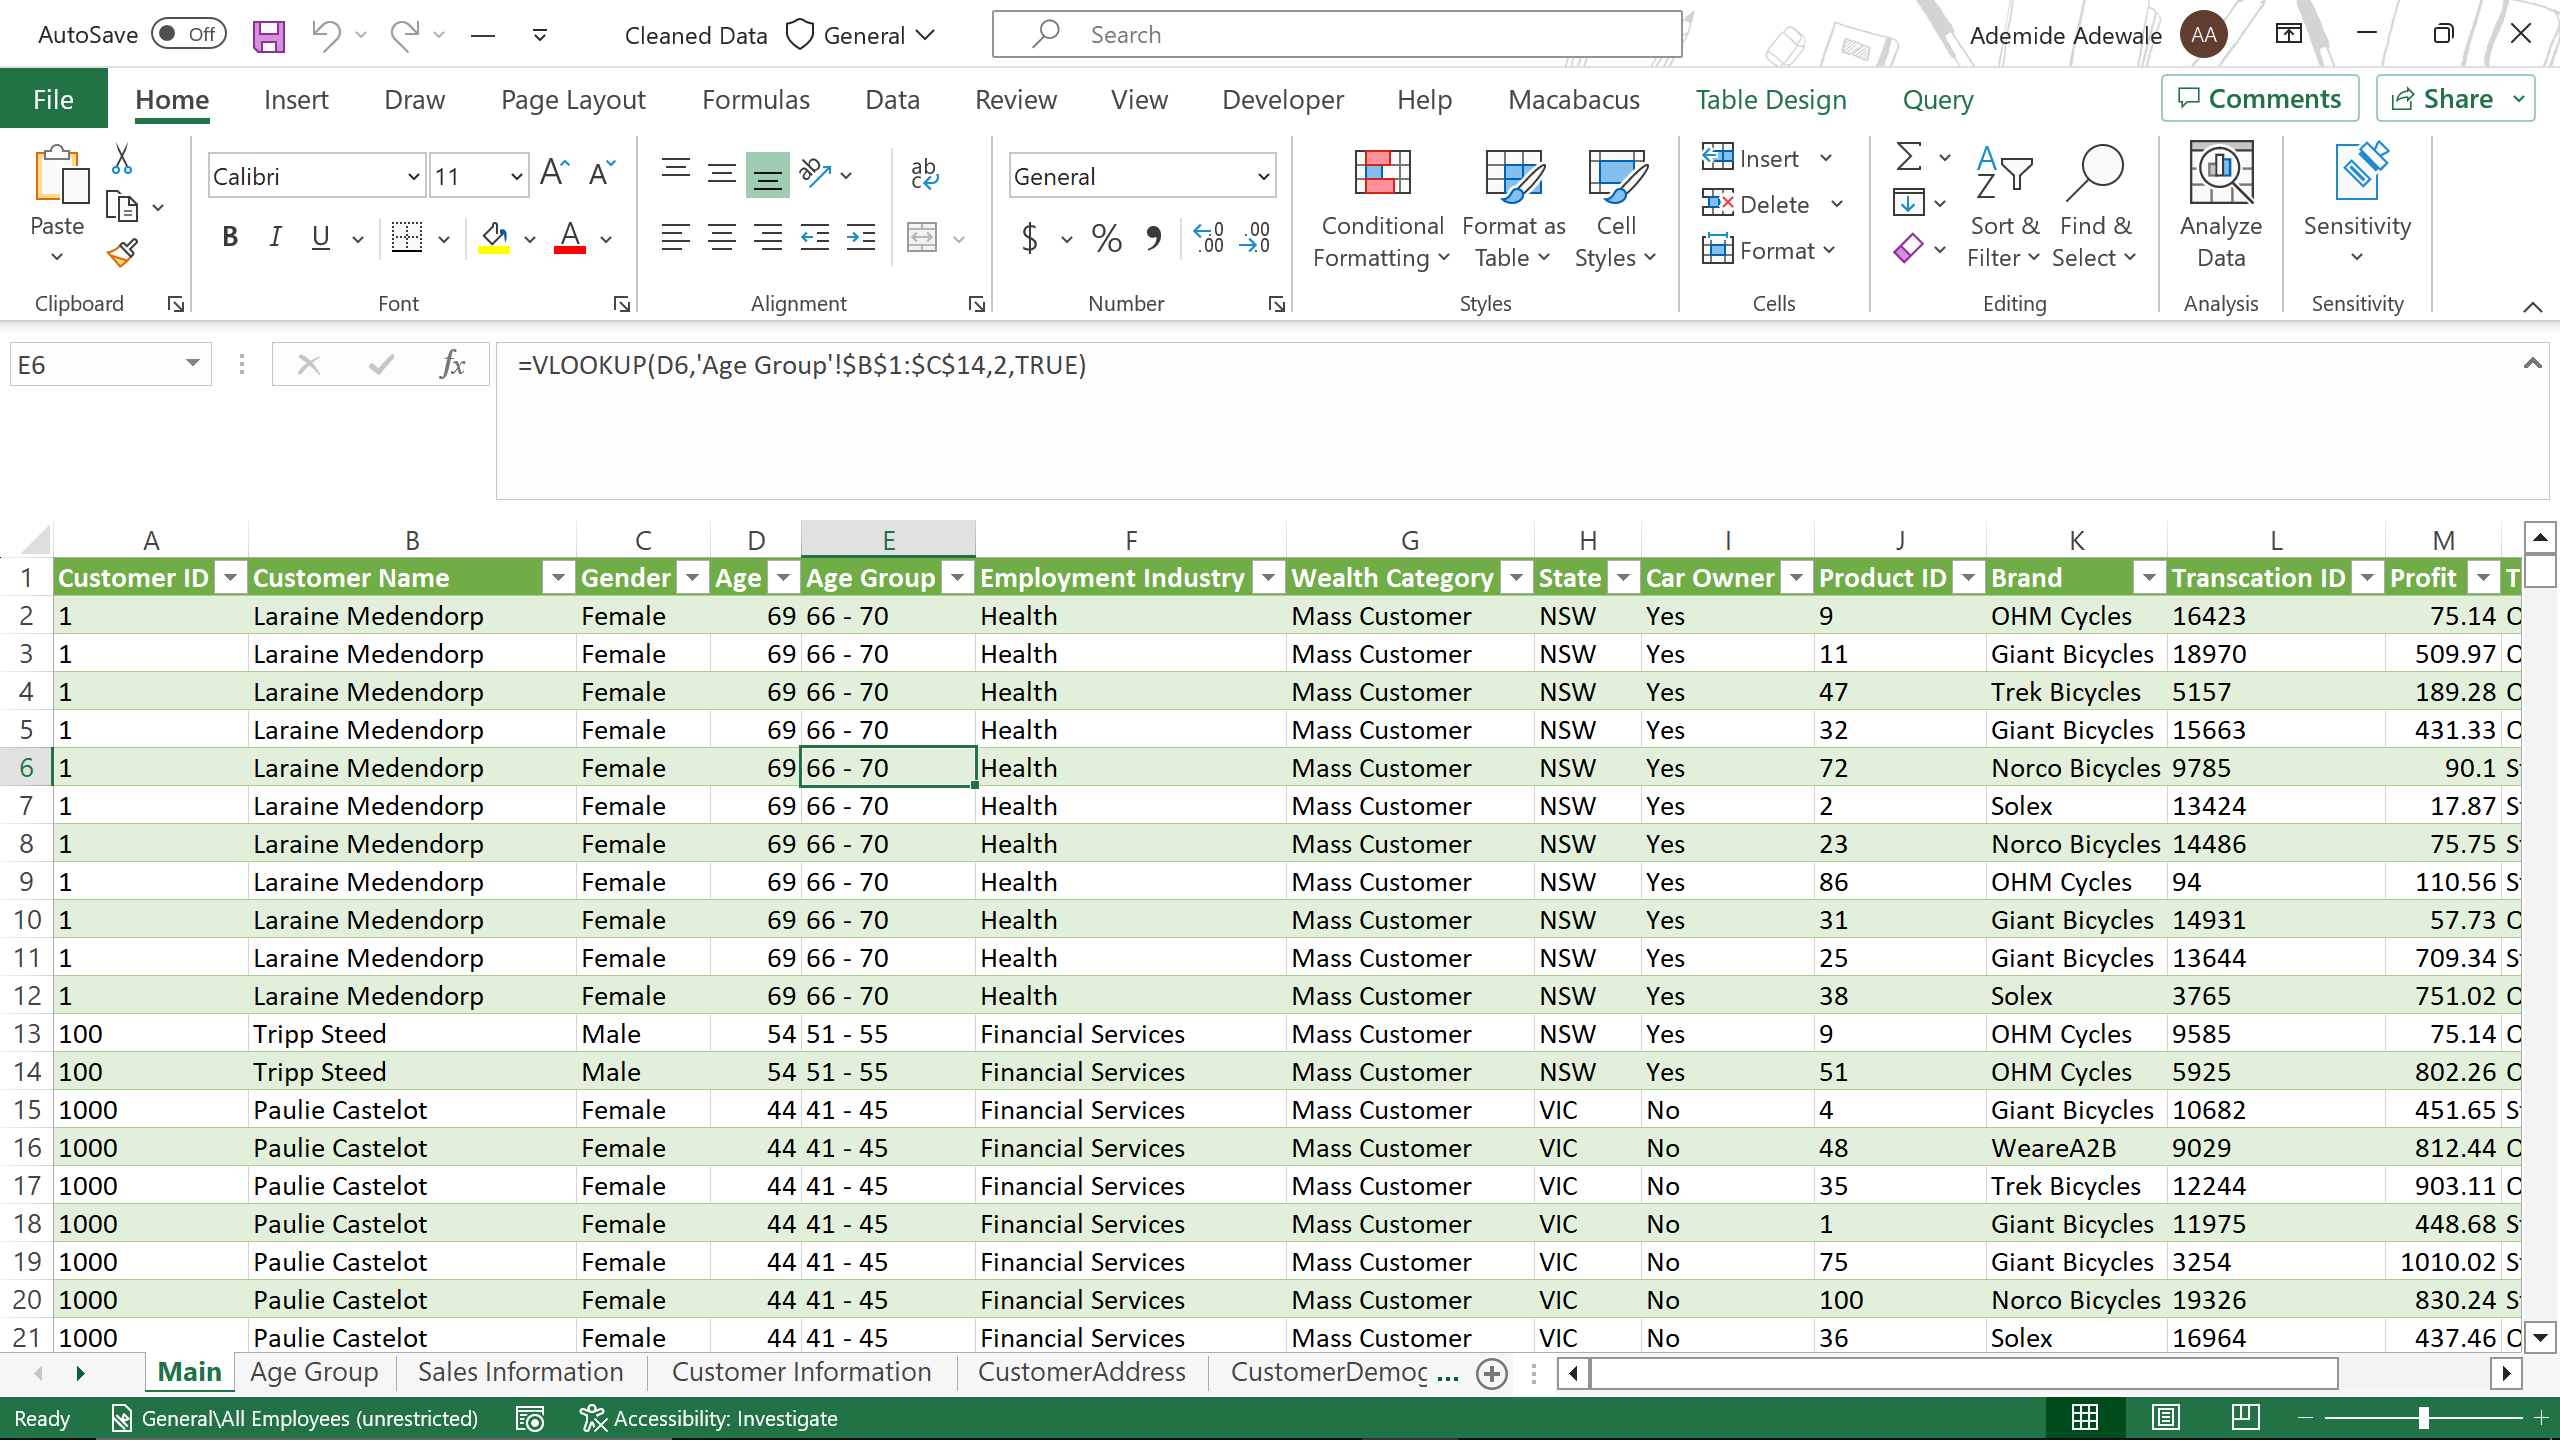
Task: Switch to the Sales Information sheet tab
Action: (520, 1372)
